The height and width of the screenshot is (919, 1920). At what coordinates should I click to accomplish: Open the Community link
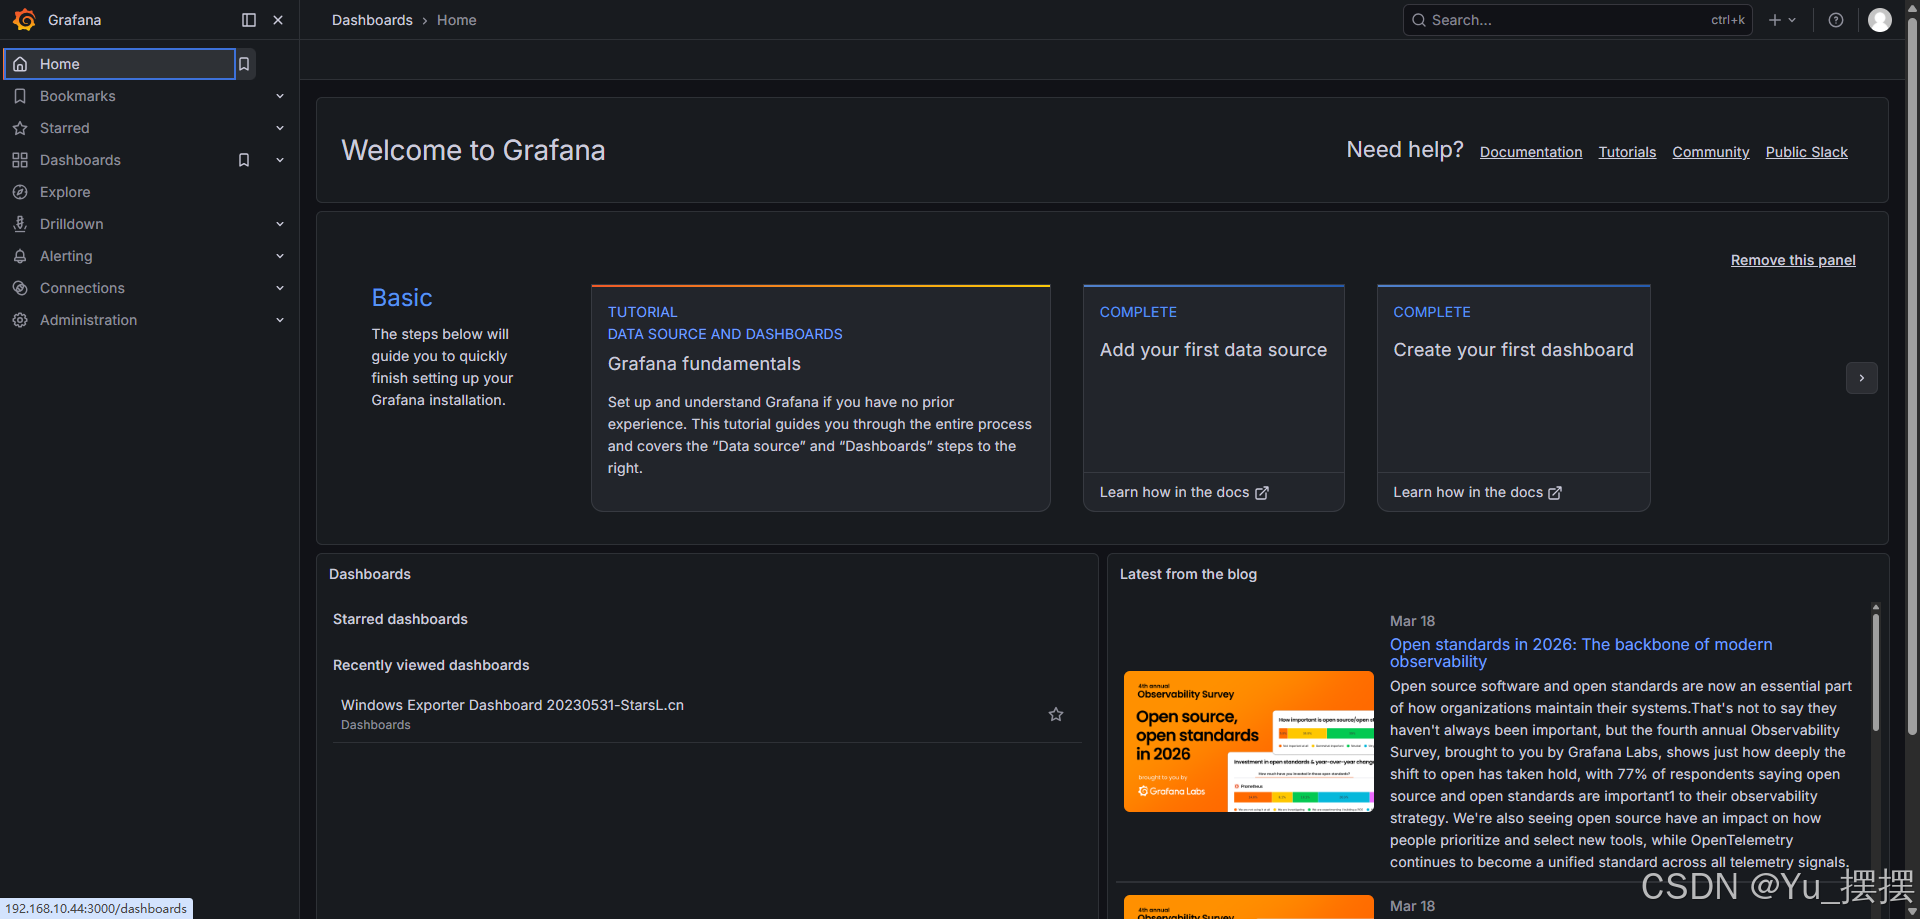coord(1711,152)
